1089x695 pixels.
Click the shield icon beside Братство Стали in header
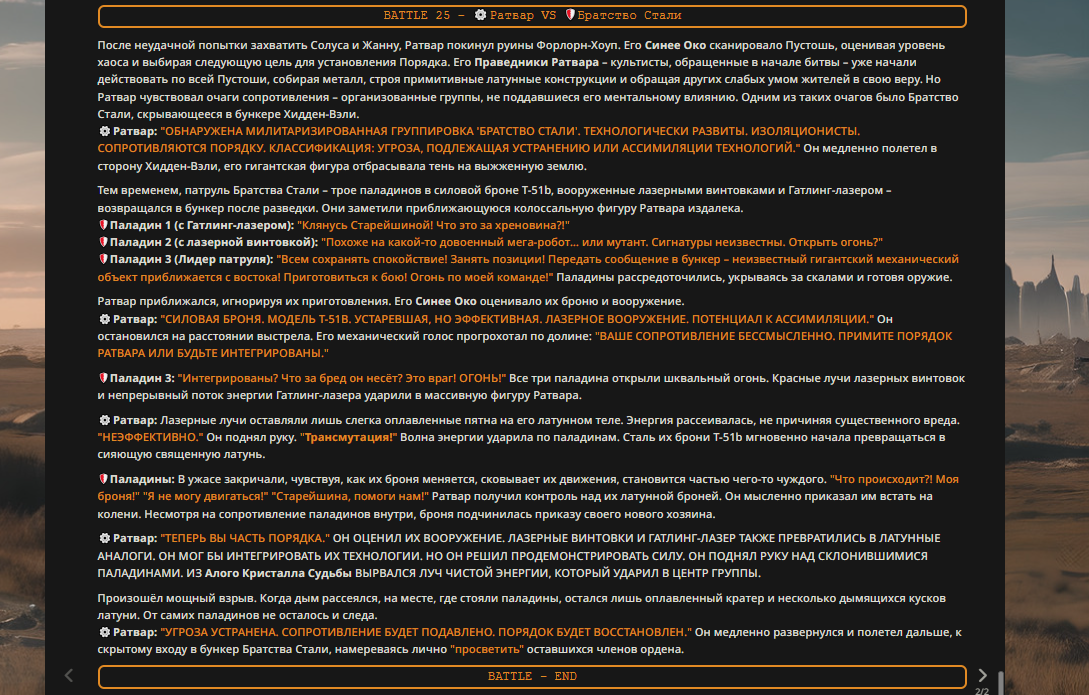pos(570,15)
